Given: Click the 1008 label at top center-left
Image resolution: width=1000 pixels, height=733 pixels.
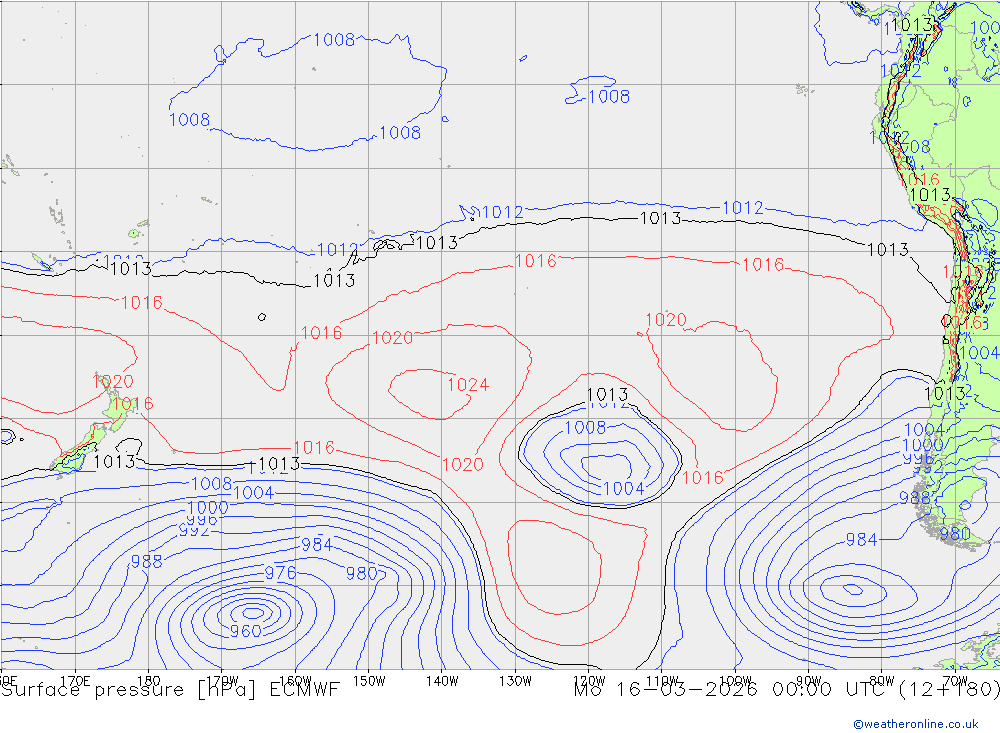Looking at the screenshot, I should click(334, 40).
